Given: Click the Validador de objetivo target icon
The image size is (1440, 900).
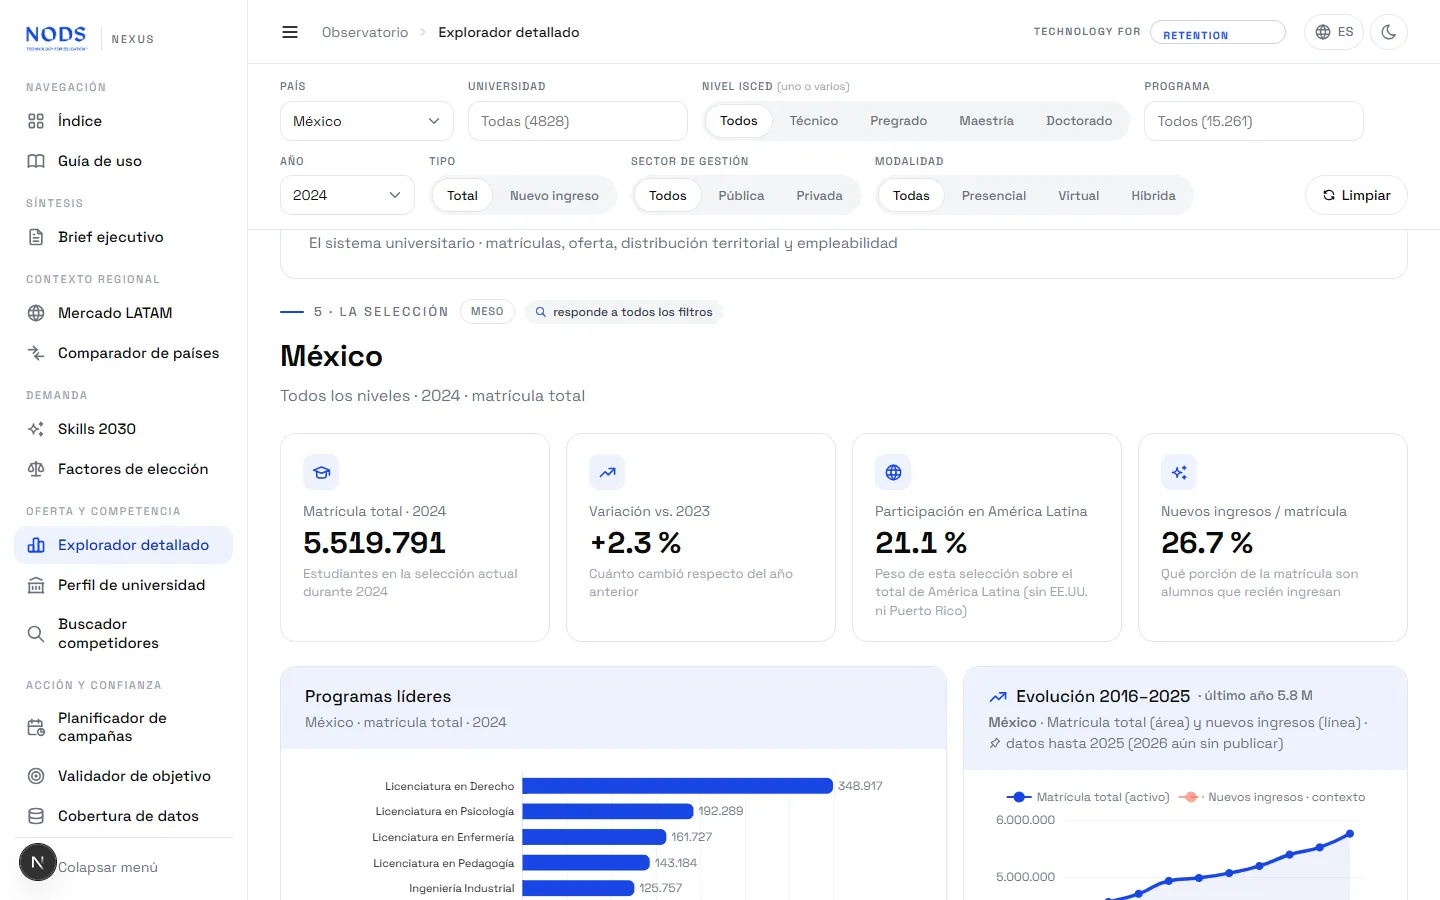Looking at the screenshot, I should tap(36, 776).
